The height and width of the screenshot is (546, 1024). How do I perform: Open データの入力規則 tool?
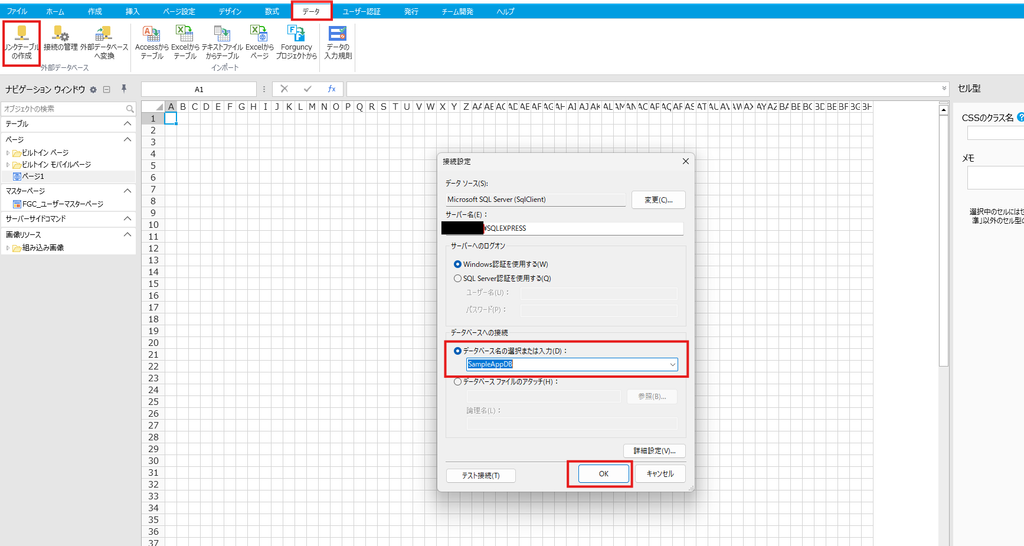pos(338,43)
